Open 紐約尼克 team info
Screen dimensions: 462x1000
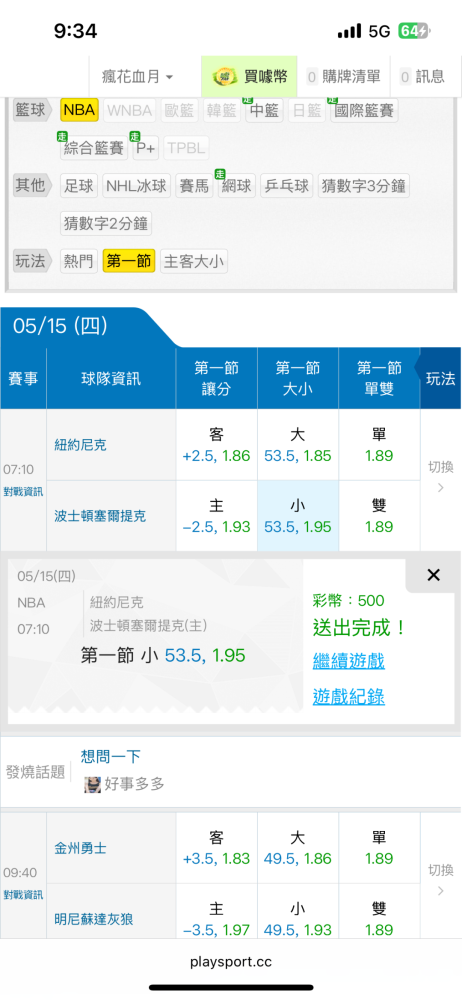click(x=80, y=445)
